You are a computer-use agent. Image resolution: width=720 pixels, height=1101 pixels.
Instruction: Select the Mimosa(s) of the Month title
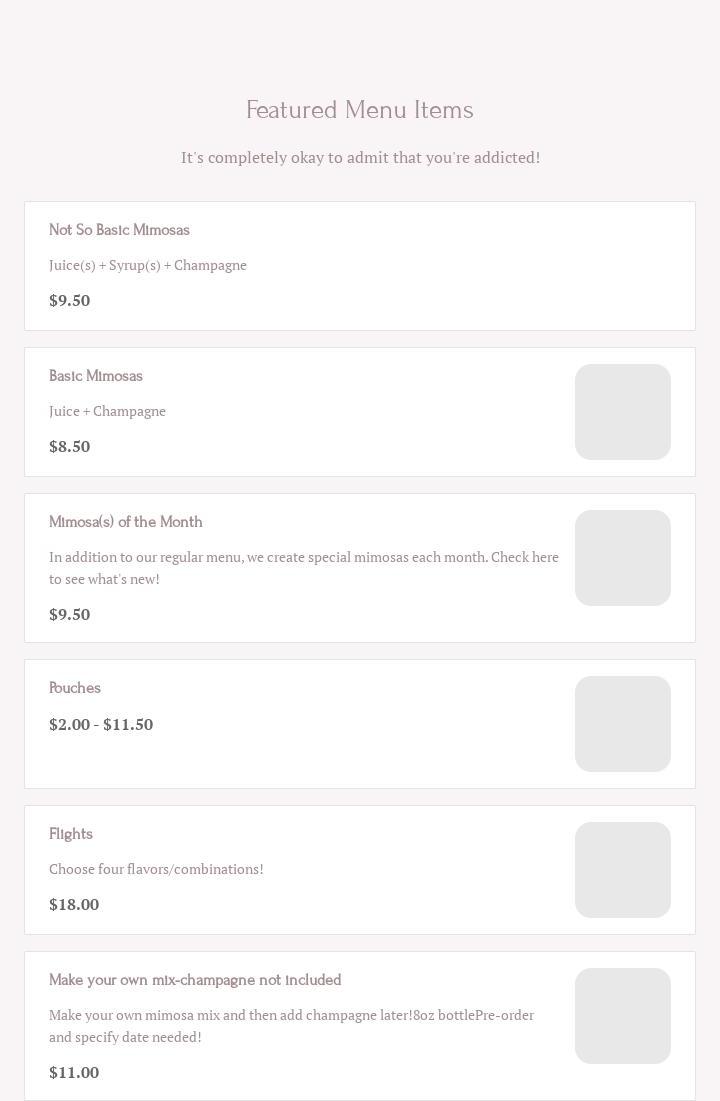click(x=126, y=522)
